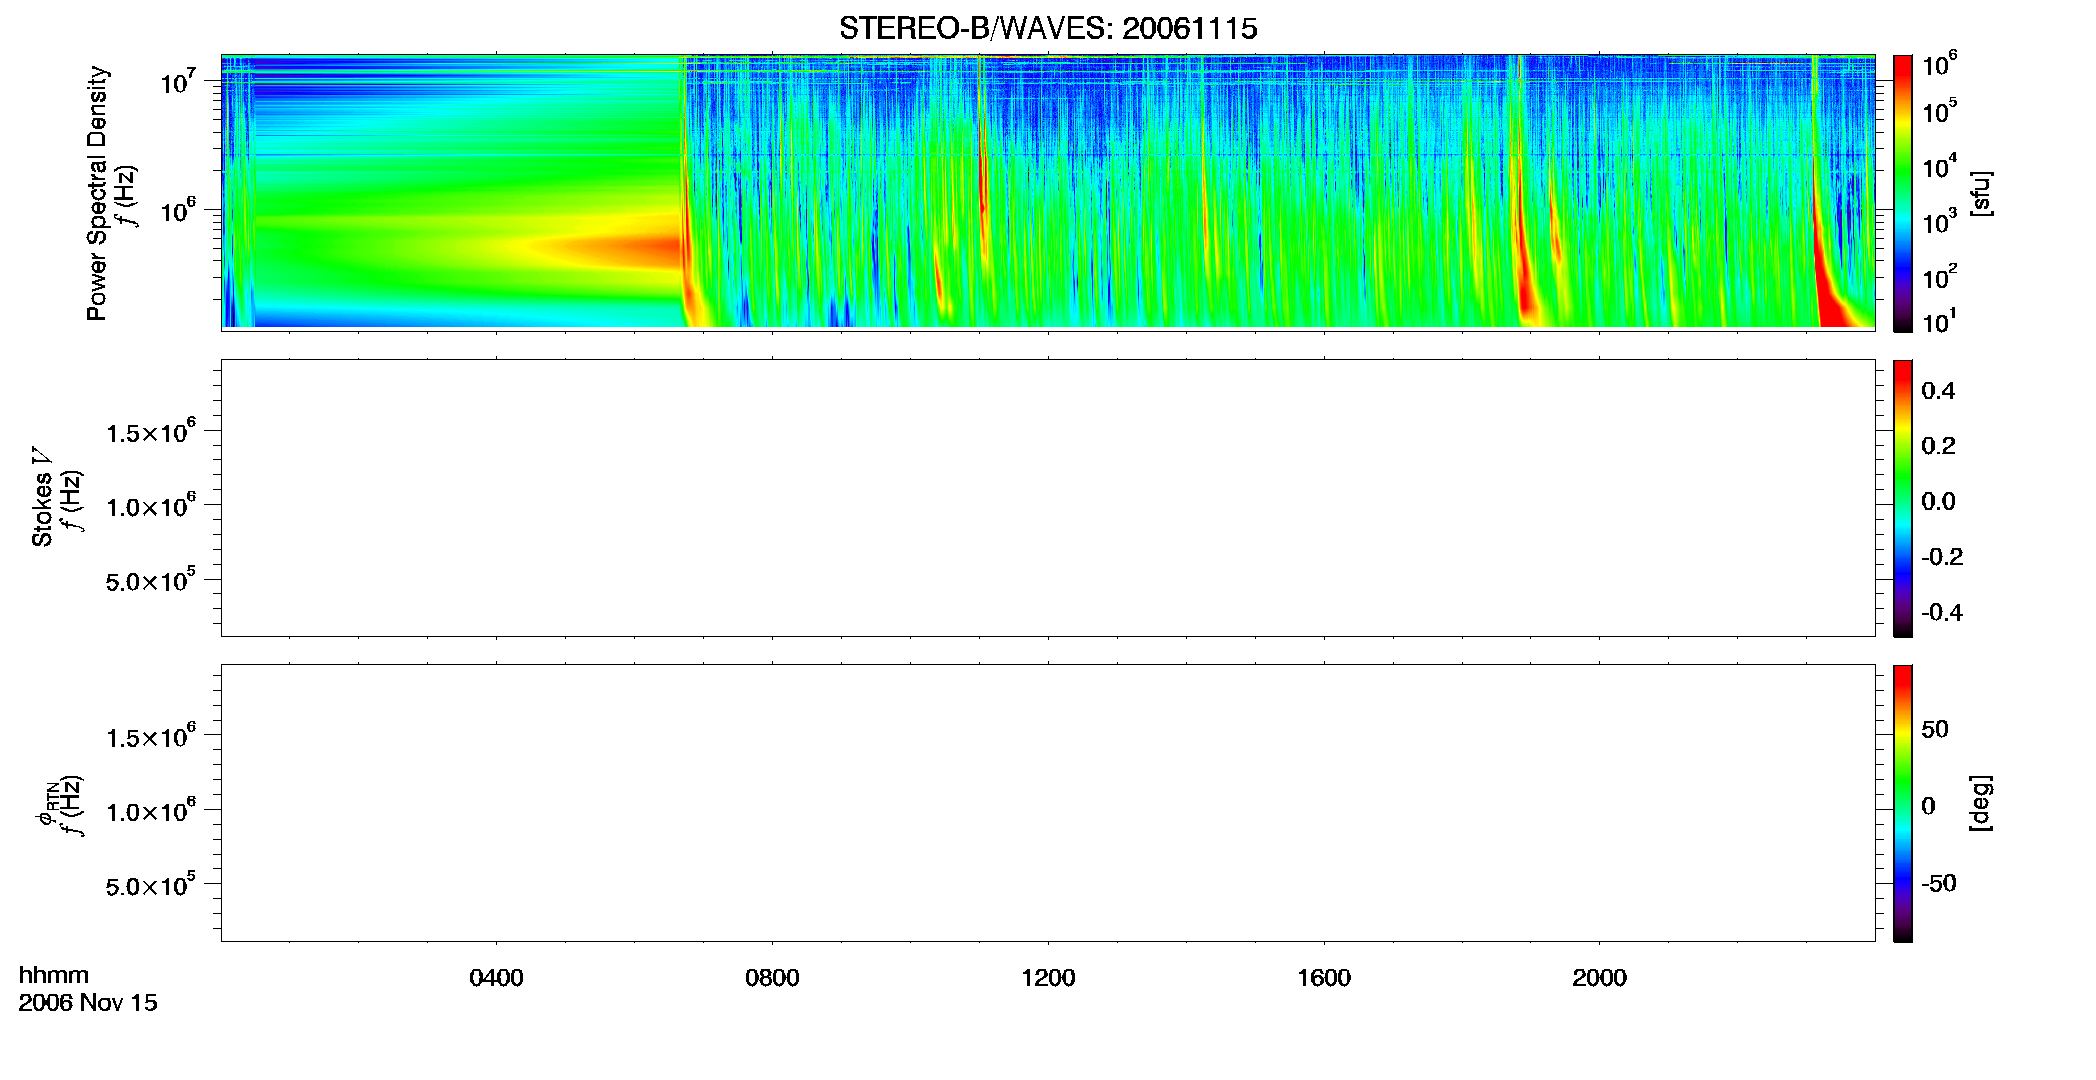Click the Stokes V color bar
Screen dimensions: 2096x1080
pos(1902,498)
